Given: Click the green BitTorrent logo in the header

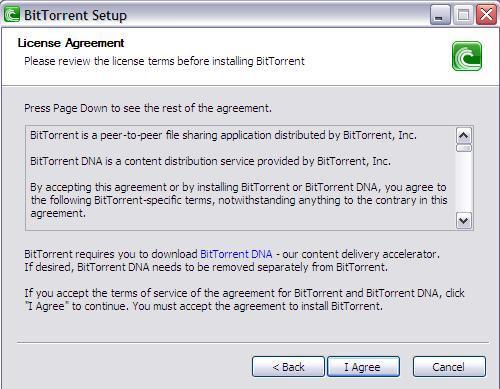Looking at the screenshot, I should pos(467,56).
